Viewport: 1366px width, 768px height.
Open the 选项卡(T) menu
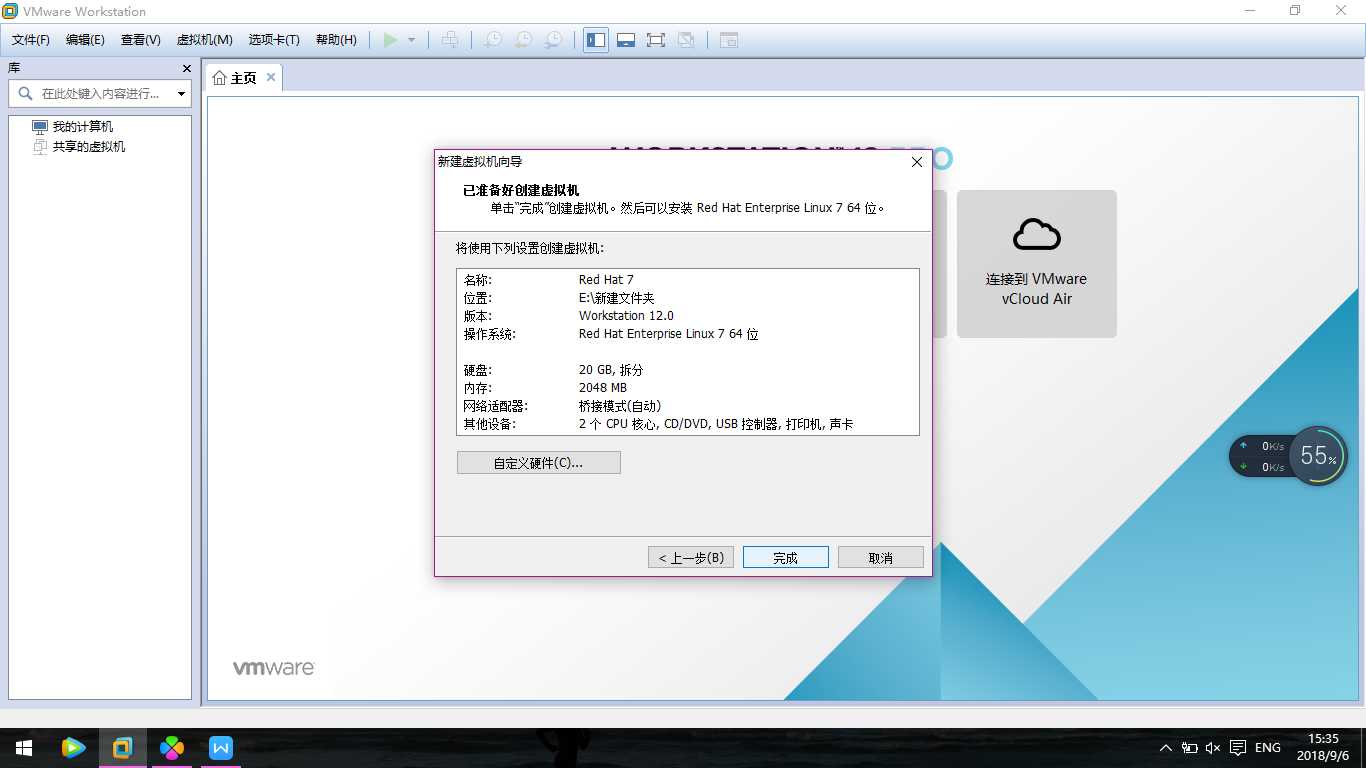coord(274,40)
